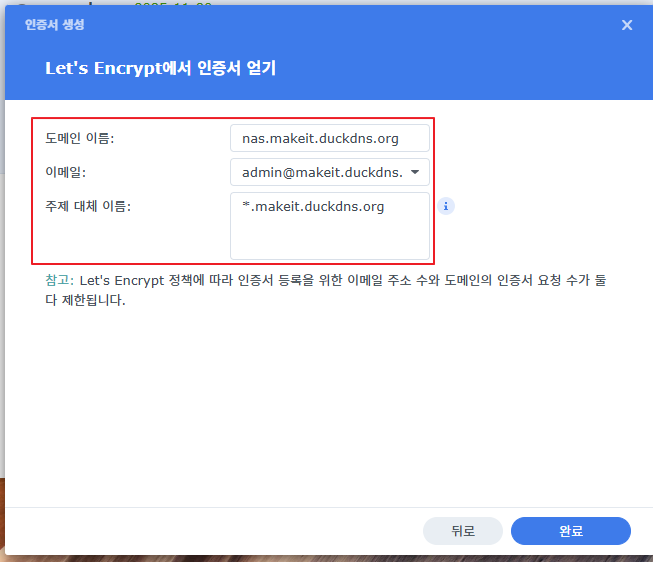
Task: Click the Let's Encrypt에서 인증서 얻기 heading
Action: click(x=160, y=68)
